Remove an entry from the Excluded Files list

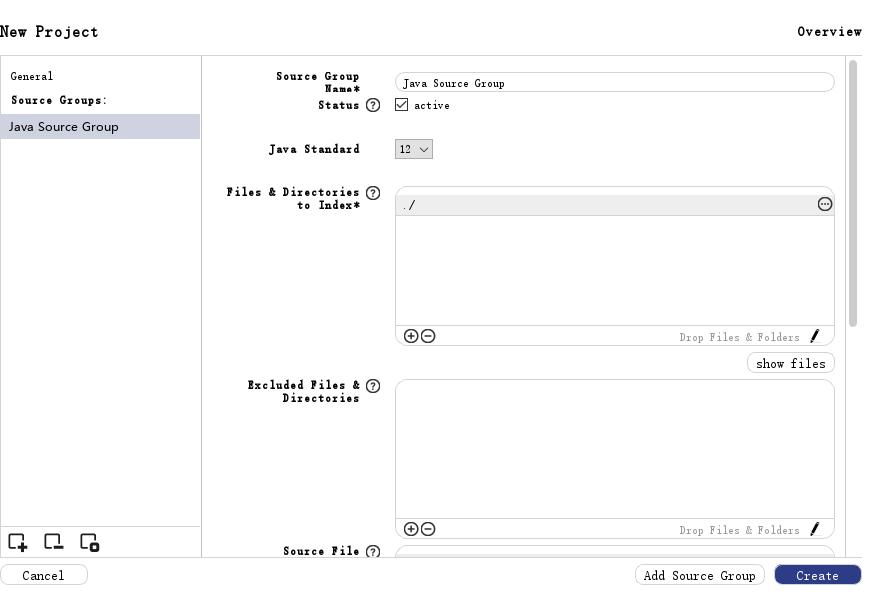point(428,529)
